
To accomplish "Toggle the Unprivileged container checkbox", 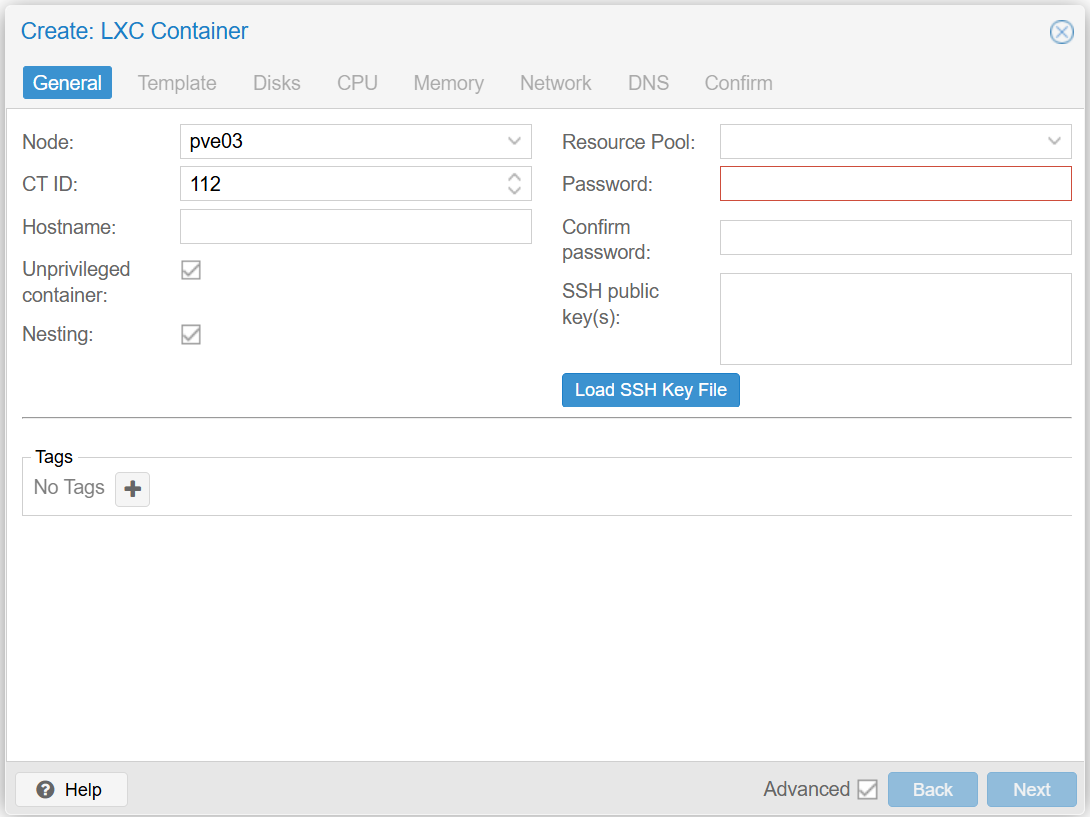I will 191,270.
